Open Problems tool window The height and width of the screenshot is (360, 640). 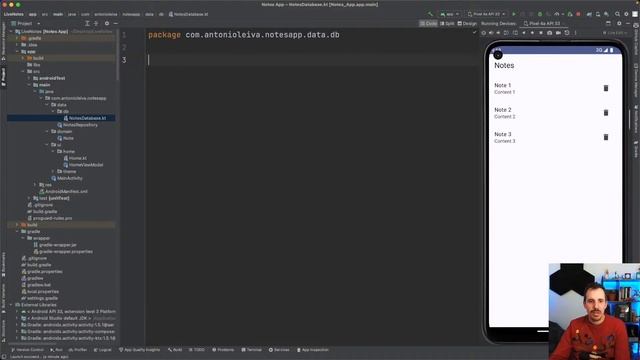(223, 350)
